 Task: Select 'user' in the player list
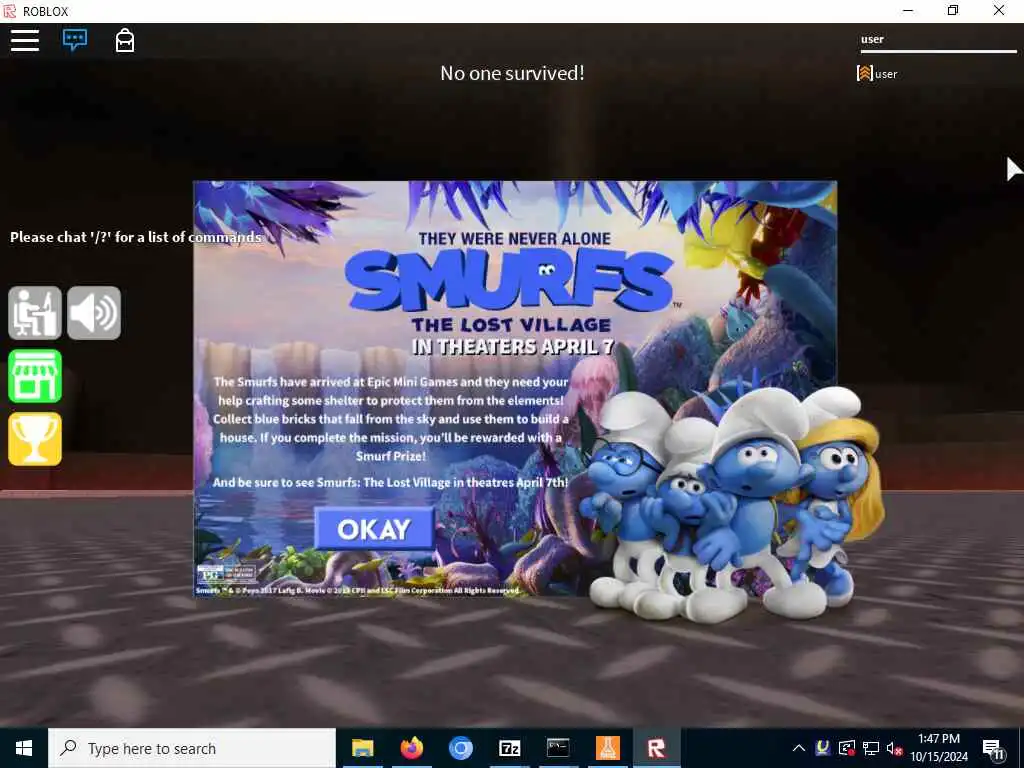coord(886,74)
